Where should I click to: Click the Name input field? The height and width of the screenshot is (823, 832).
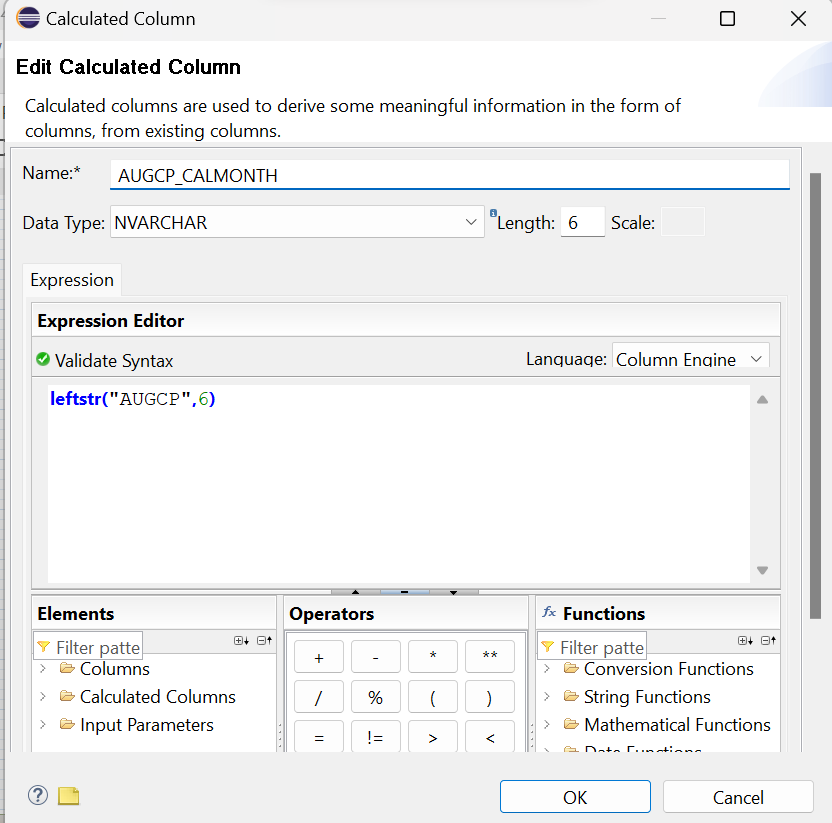coord(450,175)
